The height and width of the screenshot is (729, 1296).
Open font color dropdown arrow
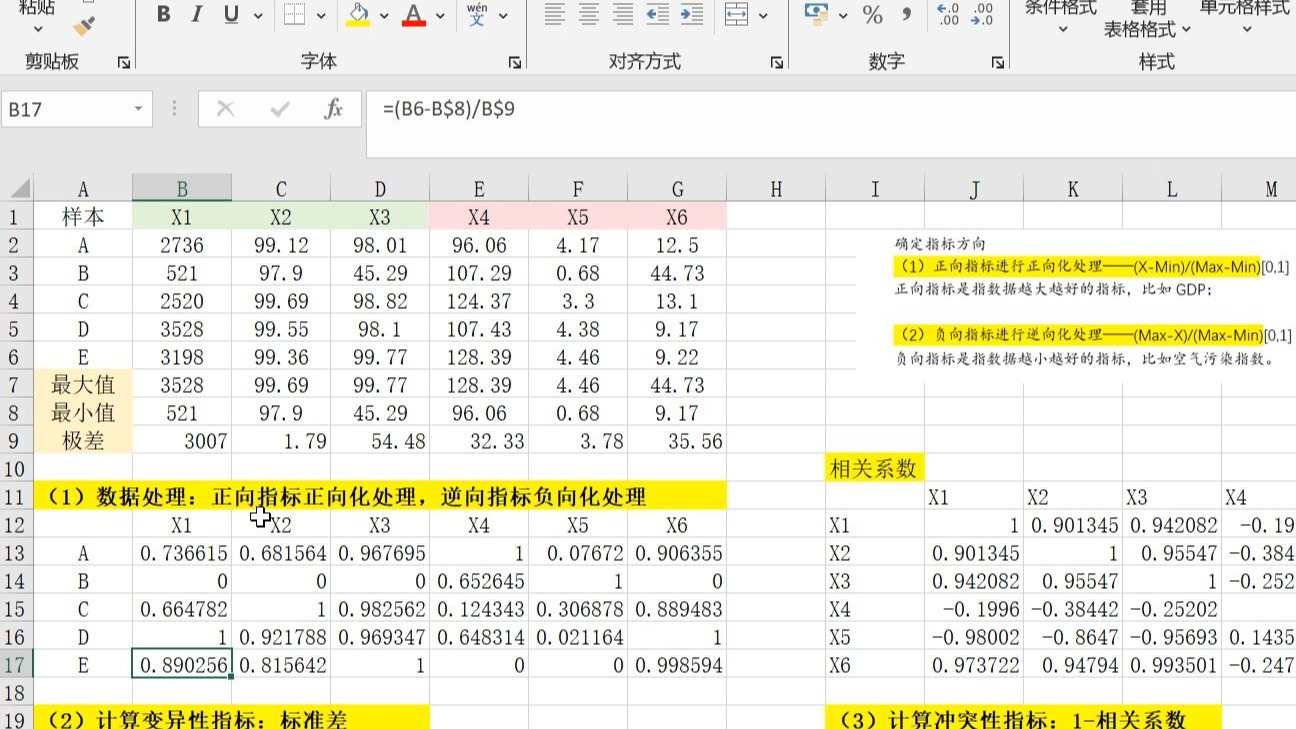(440, 16)
